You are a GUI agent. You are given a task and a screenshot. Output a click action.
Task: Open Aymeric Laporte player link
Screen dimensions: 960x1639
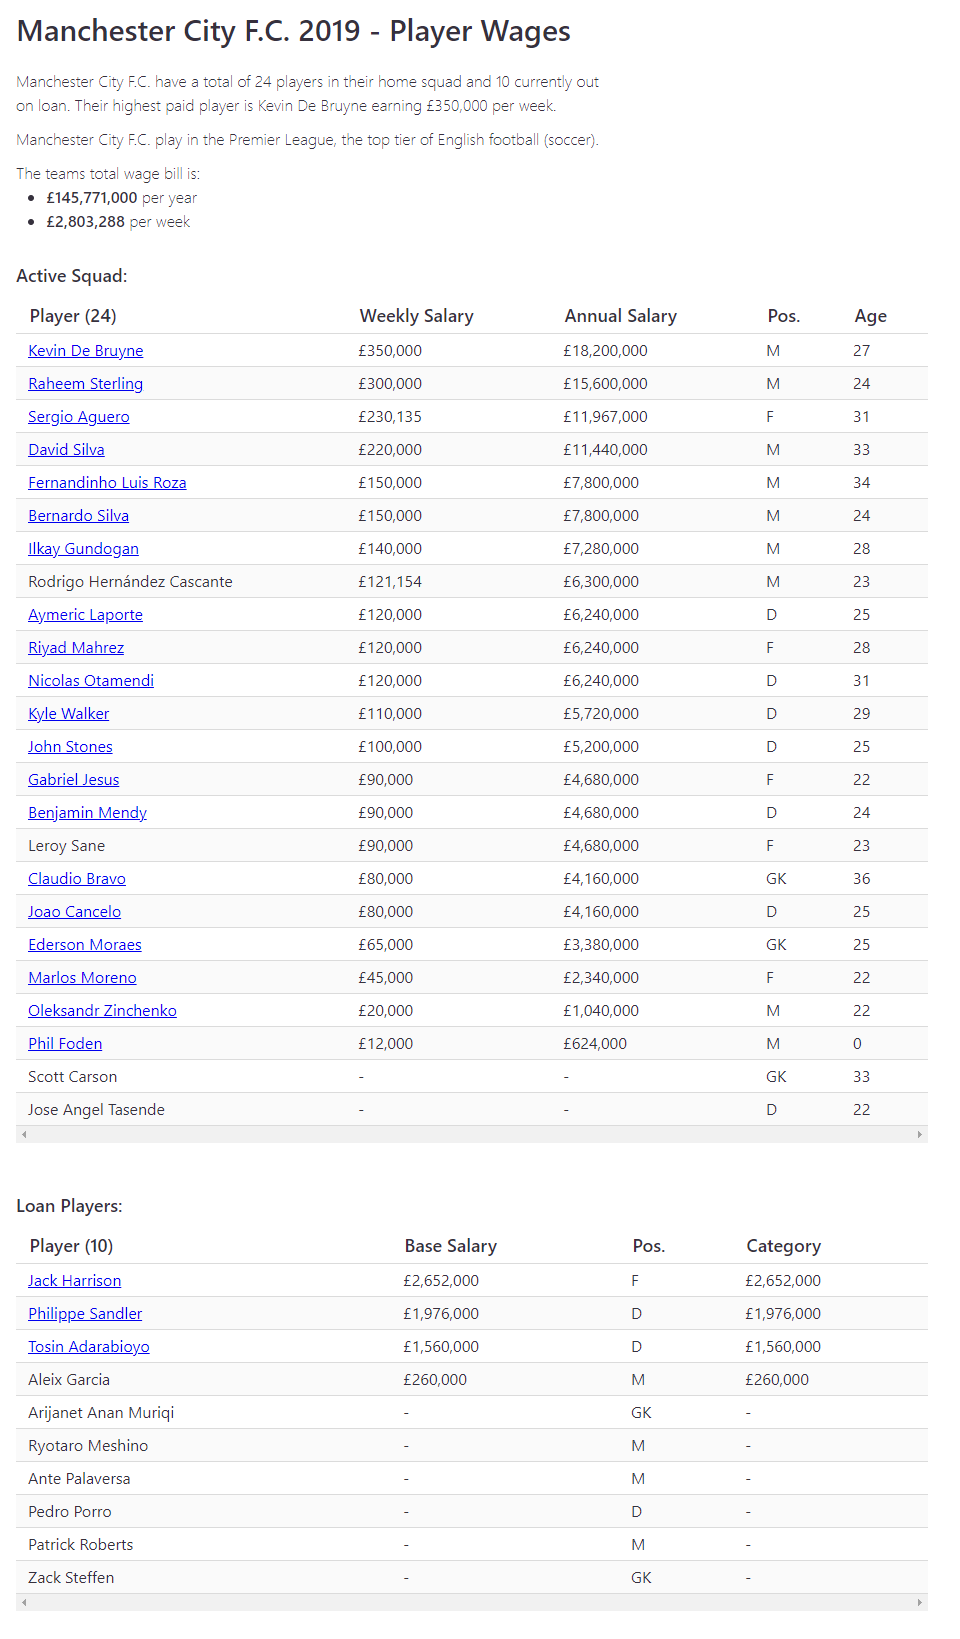click(85, 615)
